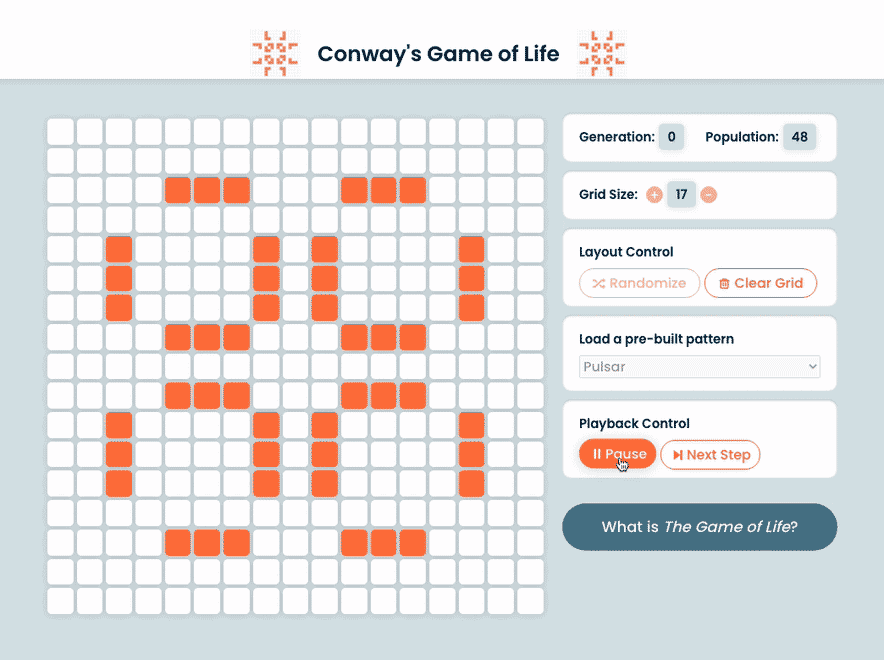Click the trash icon on Clear Grid
The height and width of the screenshot is (660, 884).
(724, 284)
